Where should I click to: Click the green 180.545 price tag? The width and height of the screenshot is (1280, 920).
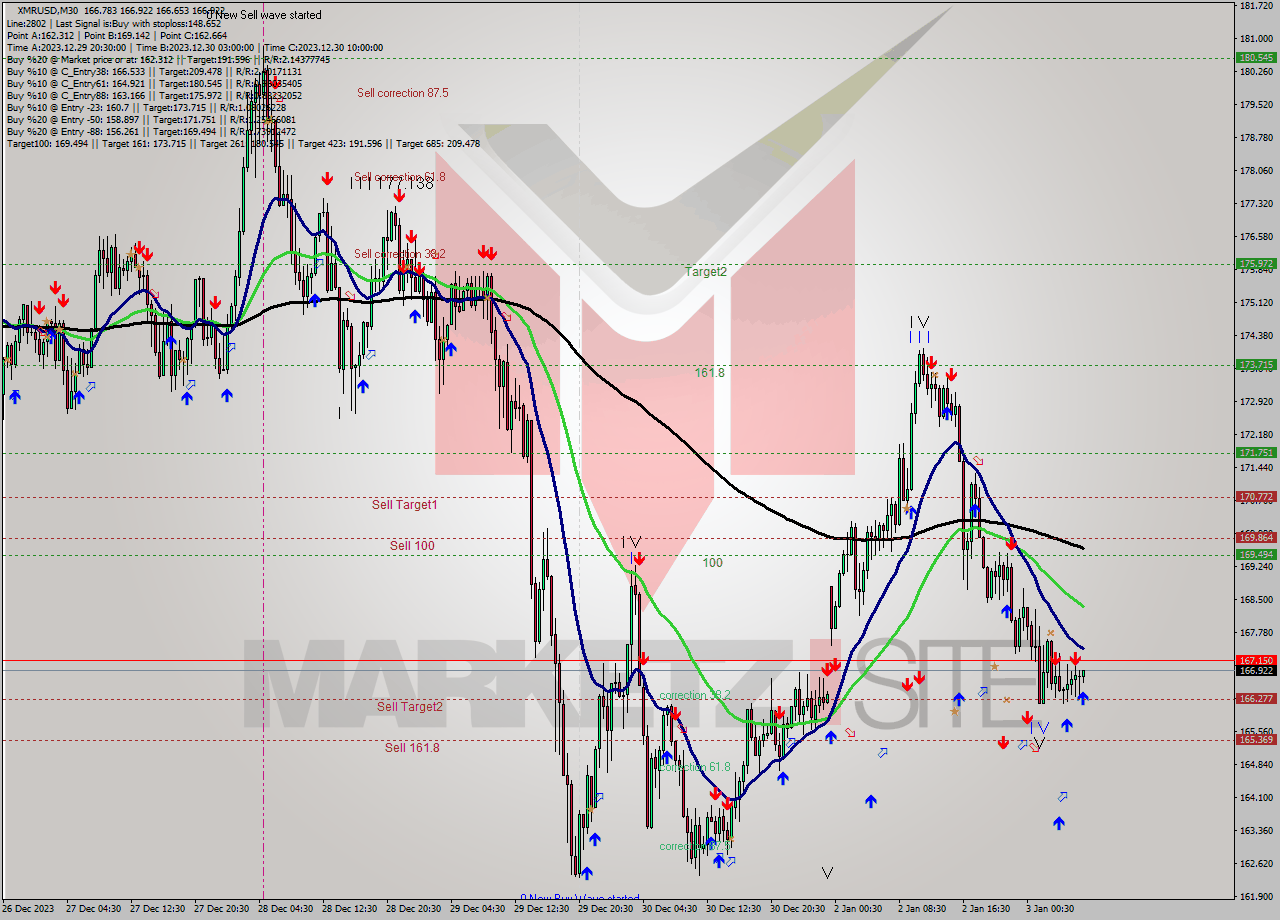[1256, 58]
